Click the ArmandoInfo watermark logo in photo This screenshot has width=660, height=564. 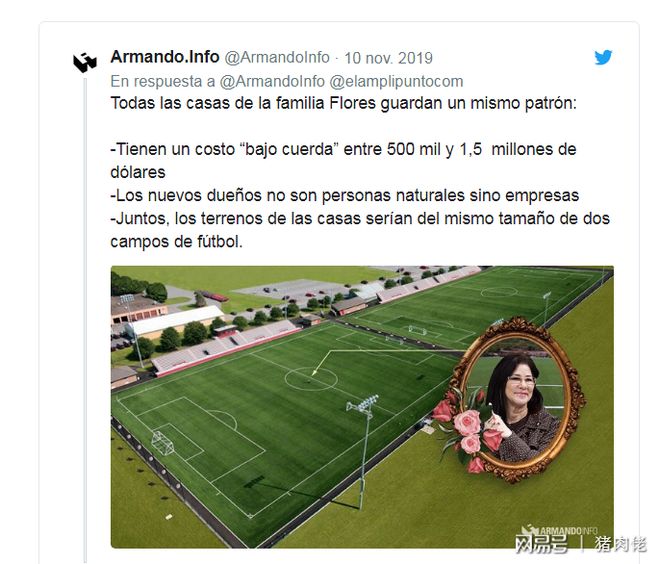tap(560, 530)
